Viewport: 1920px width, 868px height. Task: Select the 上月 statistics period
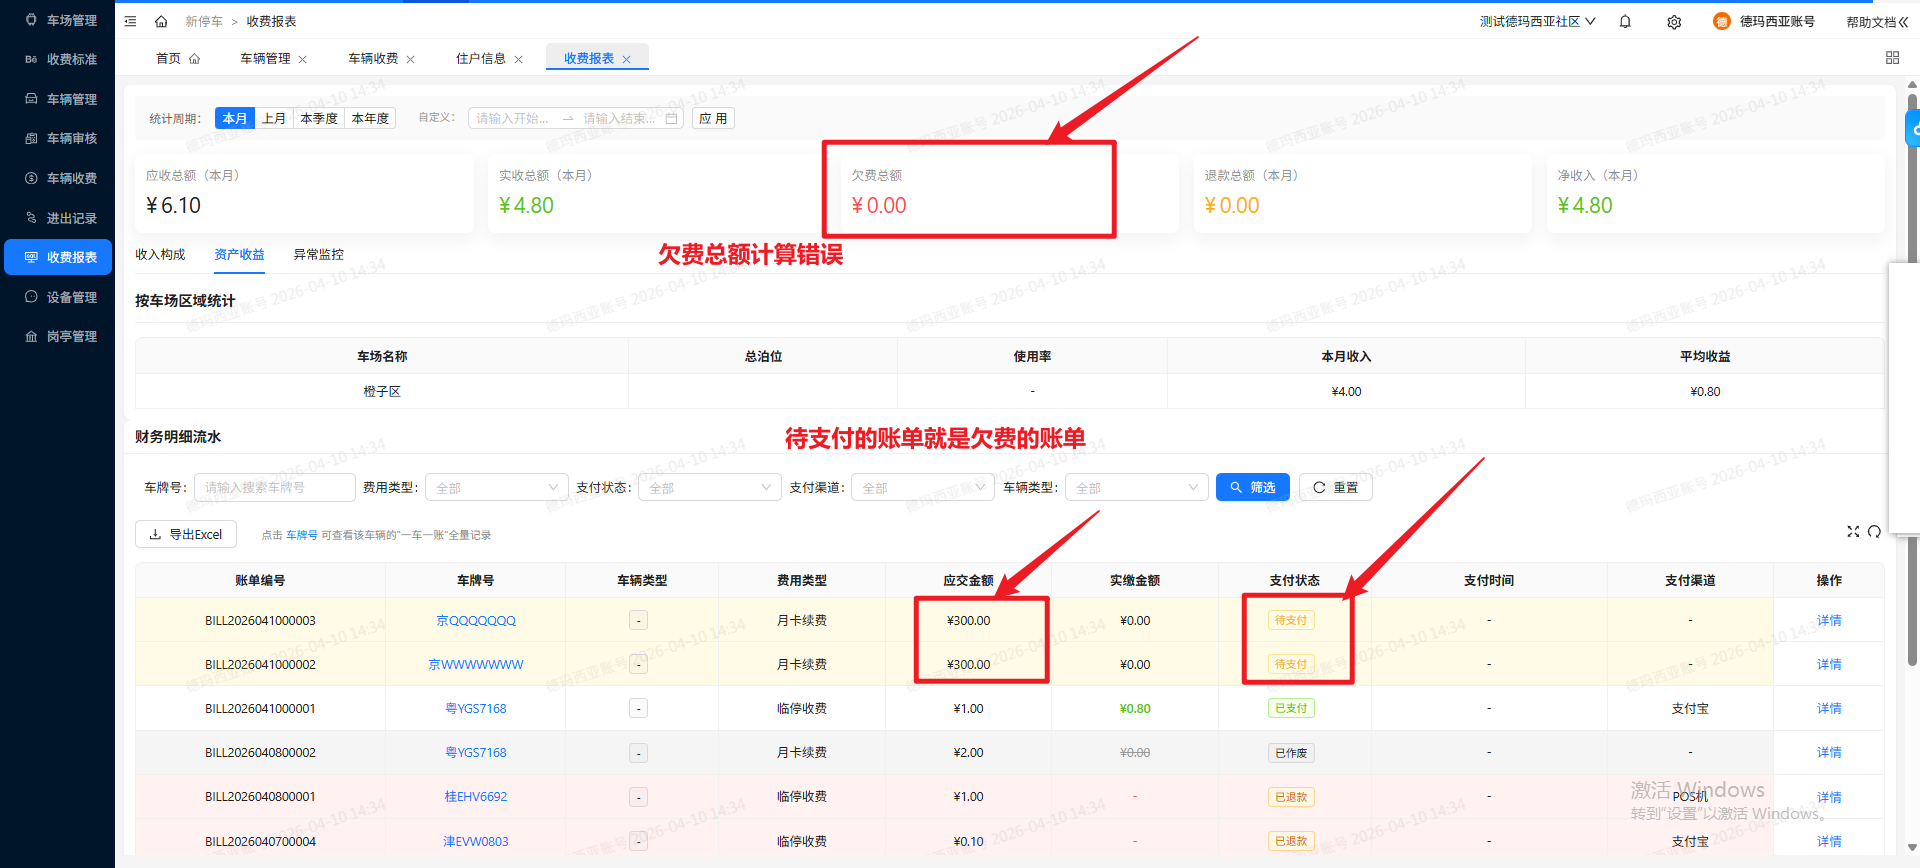pyautogui.click(x=274, y=118)
